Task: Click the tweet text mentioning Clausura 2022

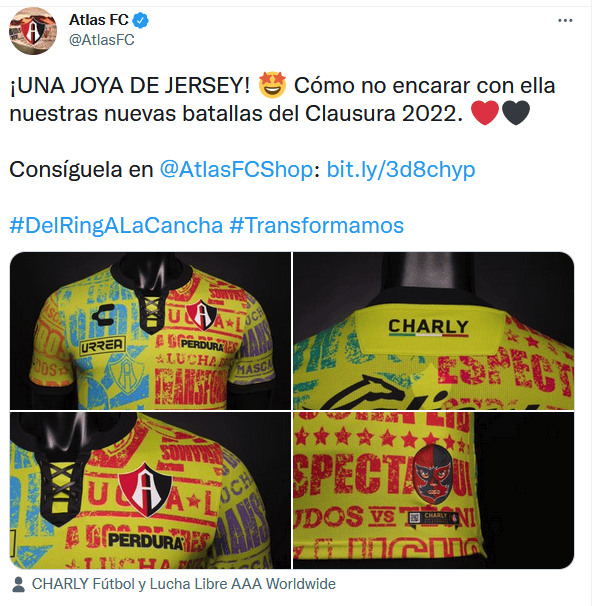Action: pyautogui.click(x=282, y=99)
